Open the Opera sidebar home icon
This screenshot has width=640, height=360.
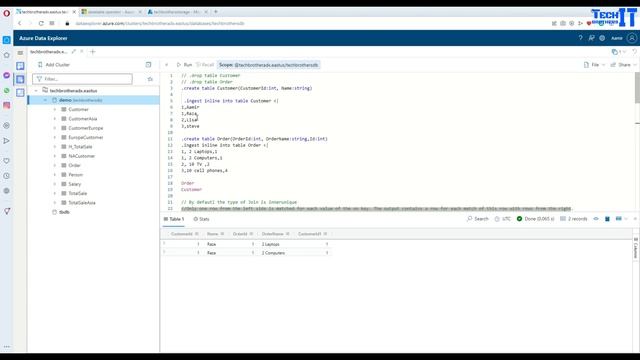pos(7,55)
